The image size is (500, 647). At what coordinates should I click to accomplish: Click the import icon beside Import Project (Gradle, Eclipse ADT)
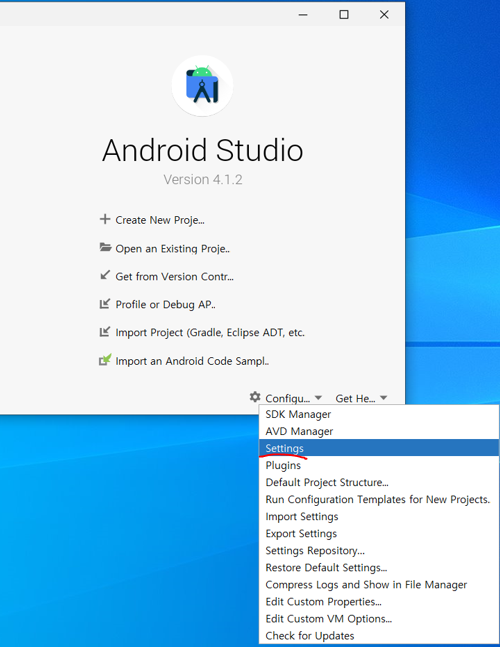(105, 331)
